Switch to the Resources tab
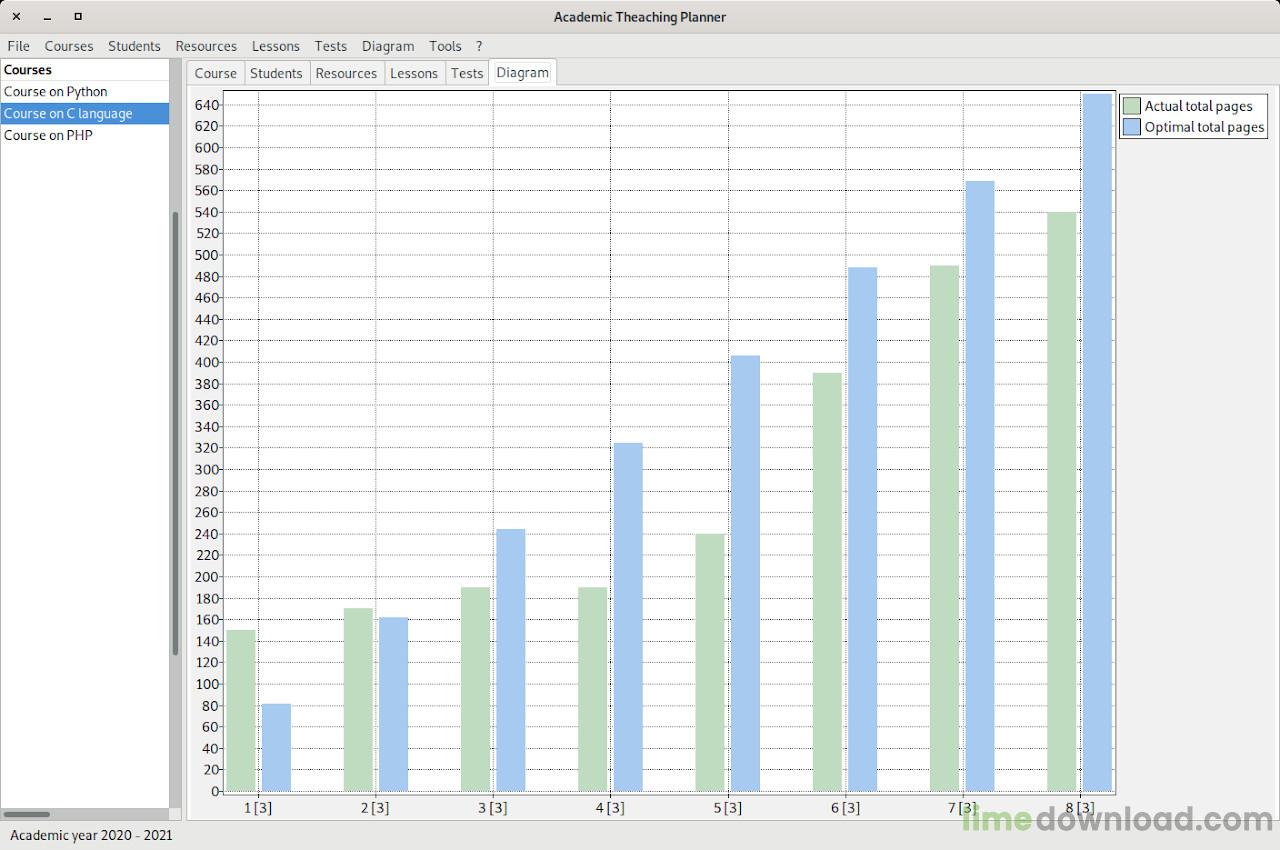The image size is (1280, 850). (346, 73)
